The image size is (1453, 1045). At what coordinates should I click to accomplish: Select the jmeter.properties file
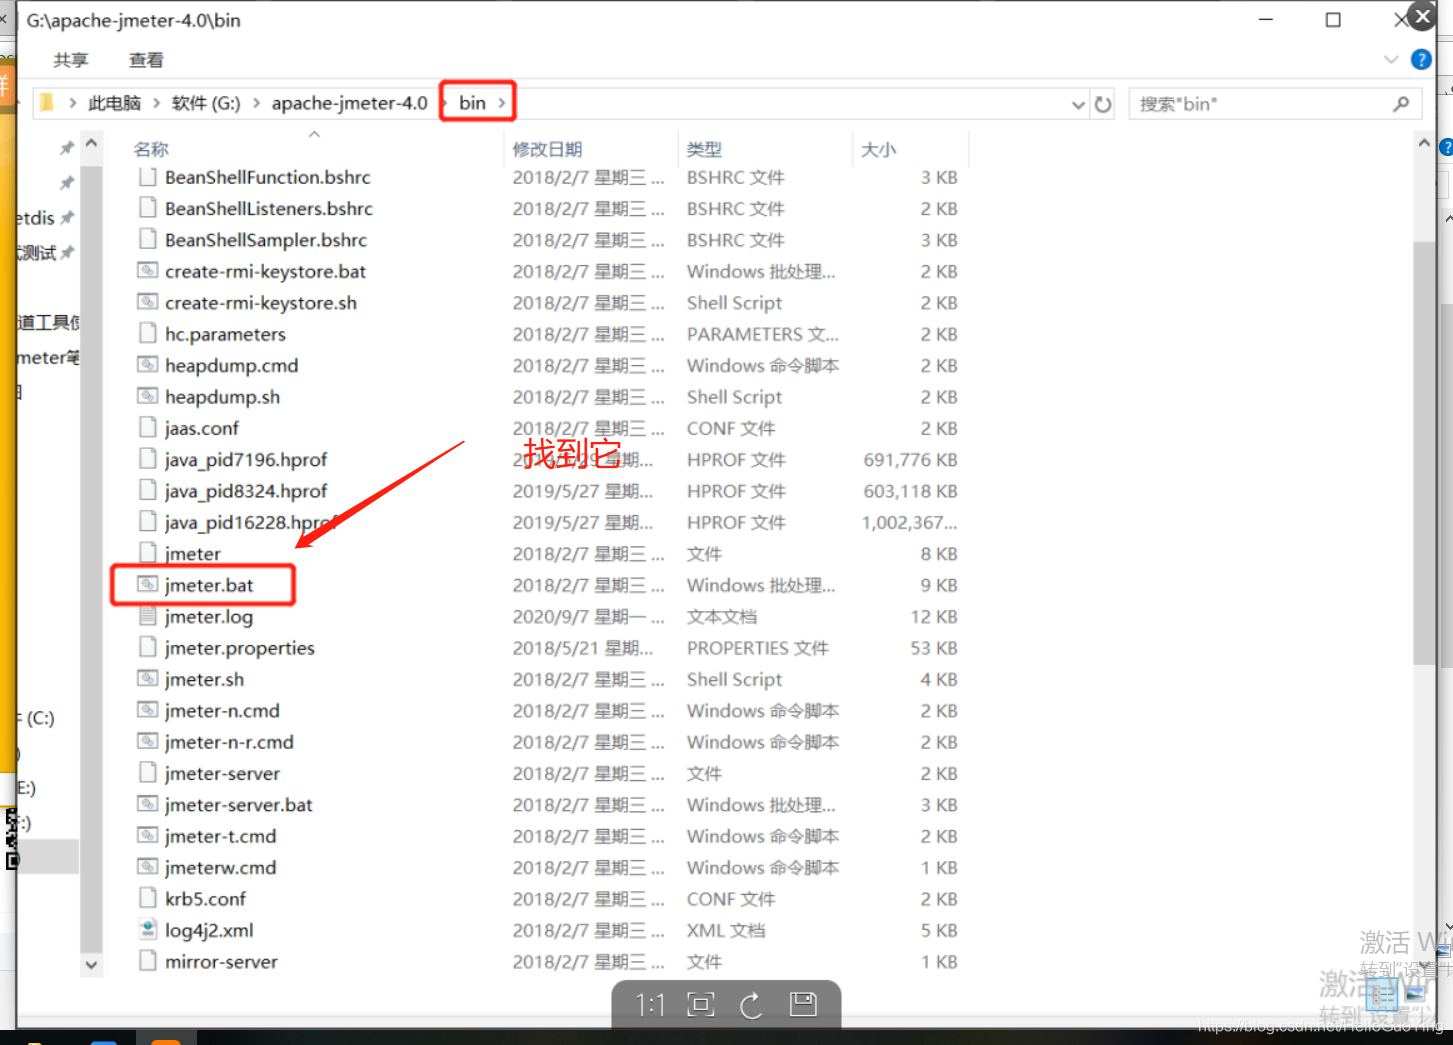coord(239,648)
